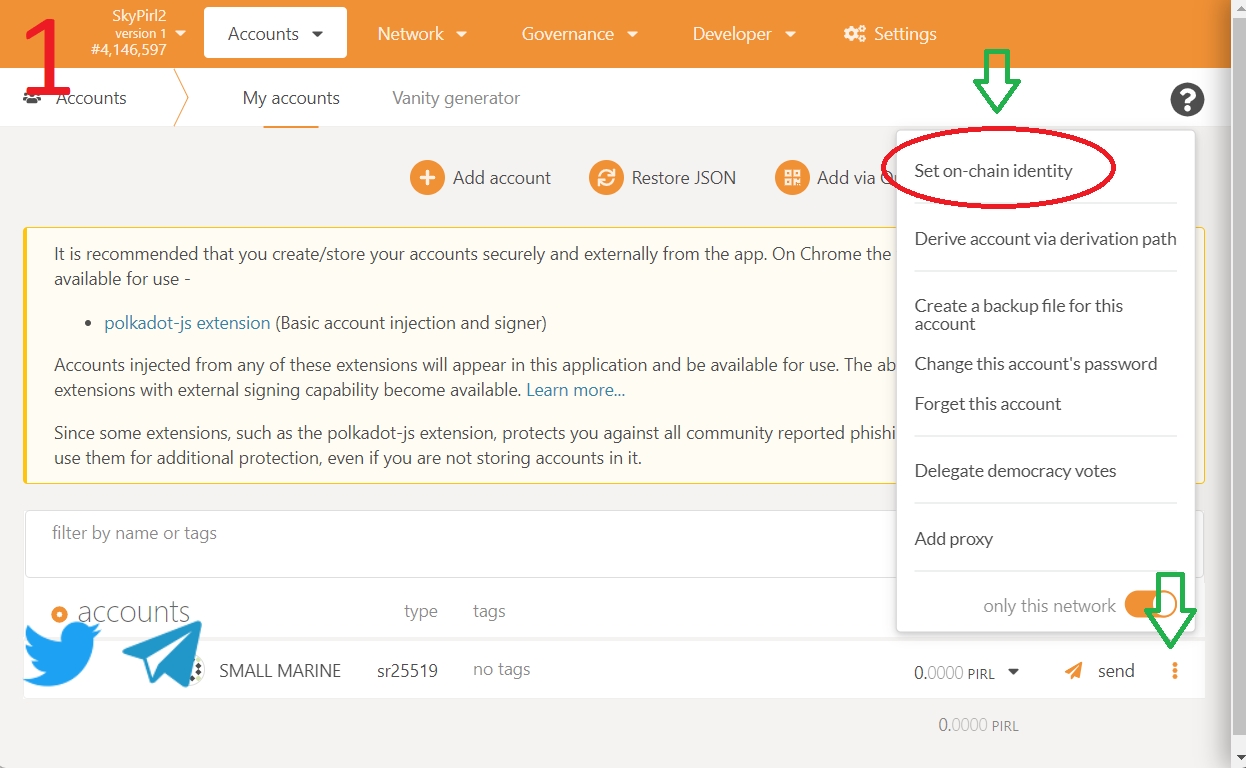Click the Restore JSON icon
This screenshot has width=1246, height=768.
click(x=605, y=178)
